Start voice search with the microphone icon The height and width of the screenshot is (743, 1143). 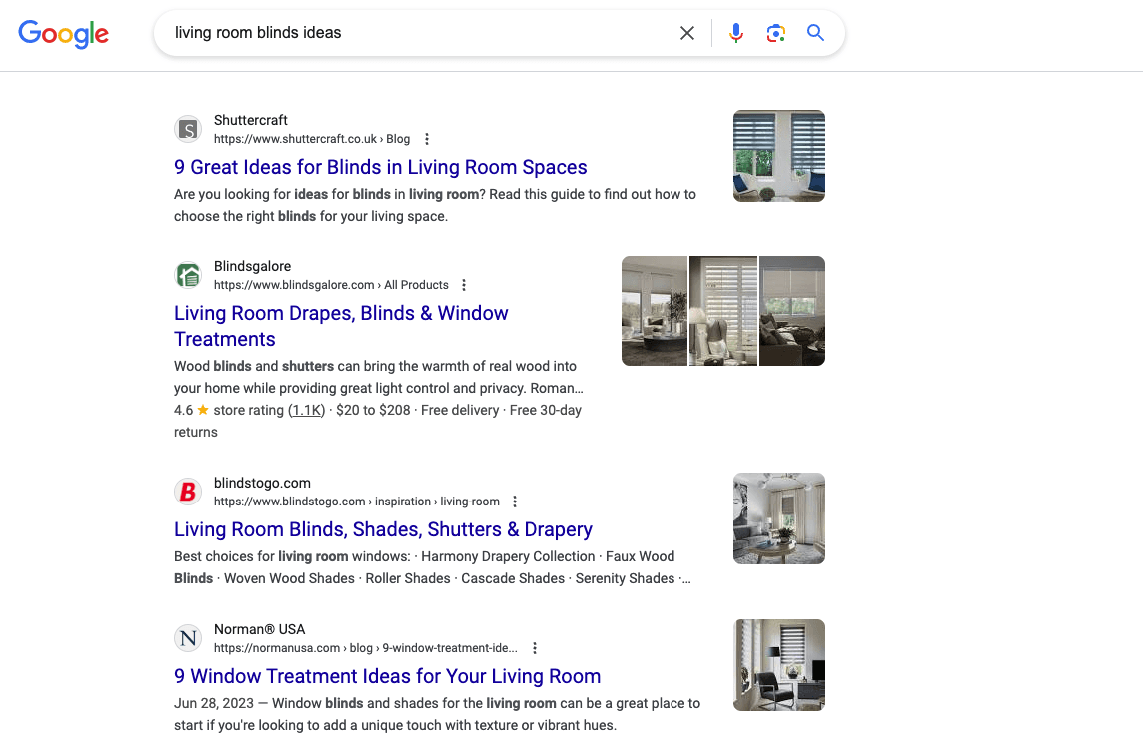pyautogui.click(x=736, y=32)
